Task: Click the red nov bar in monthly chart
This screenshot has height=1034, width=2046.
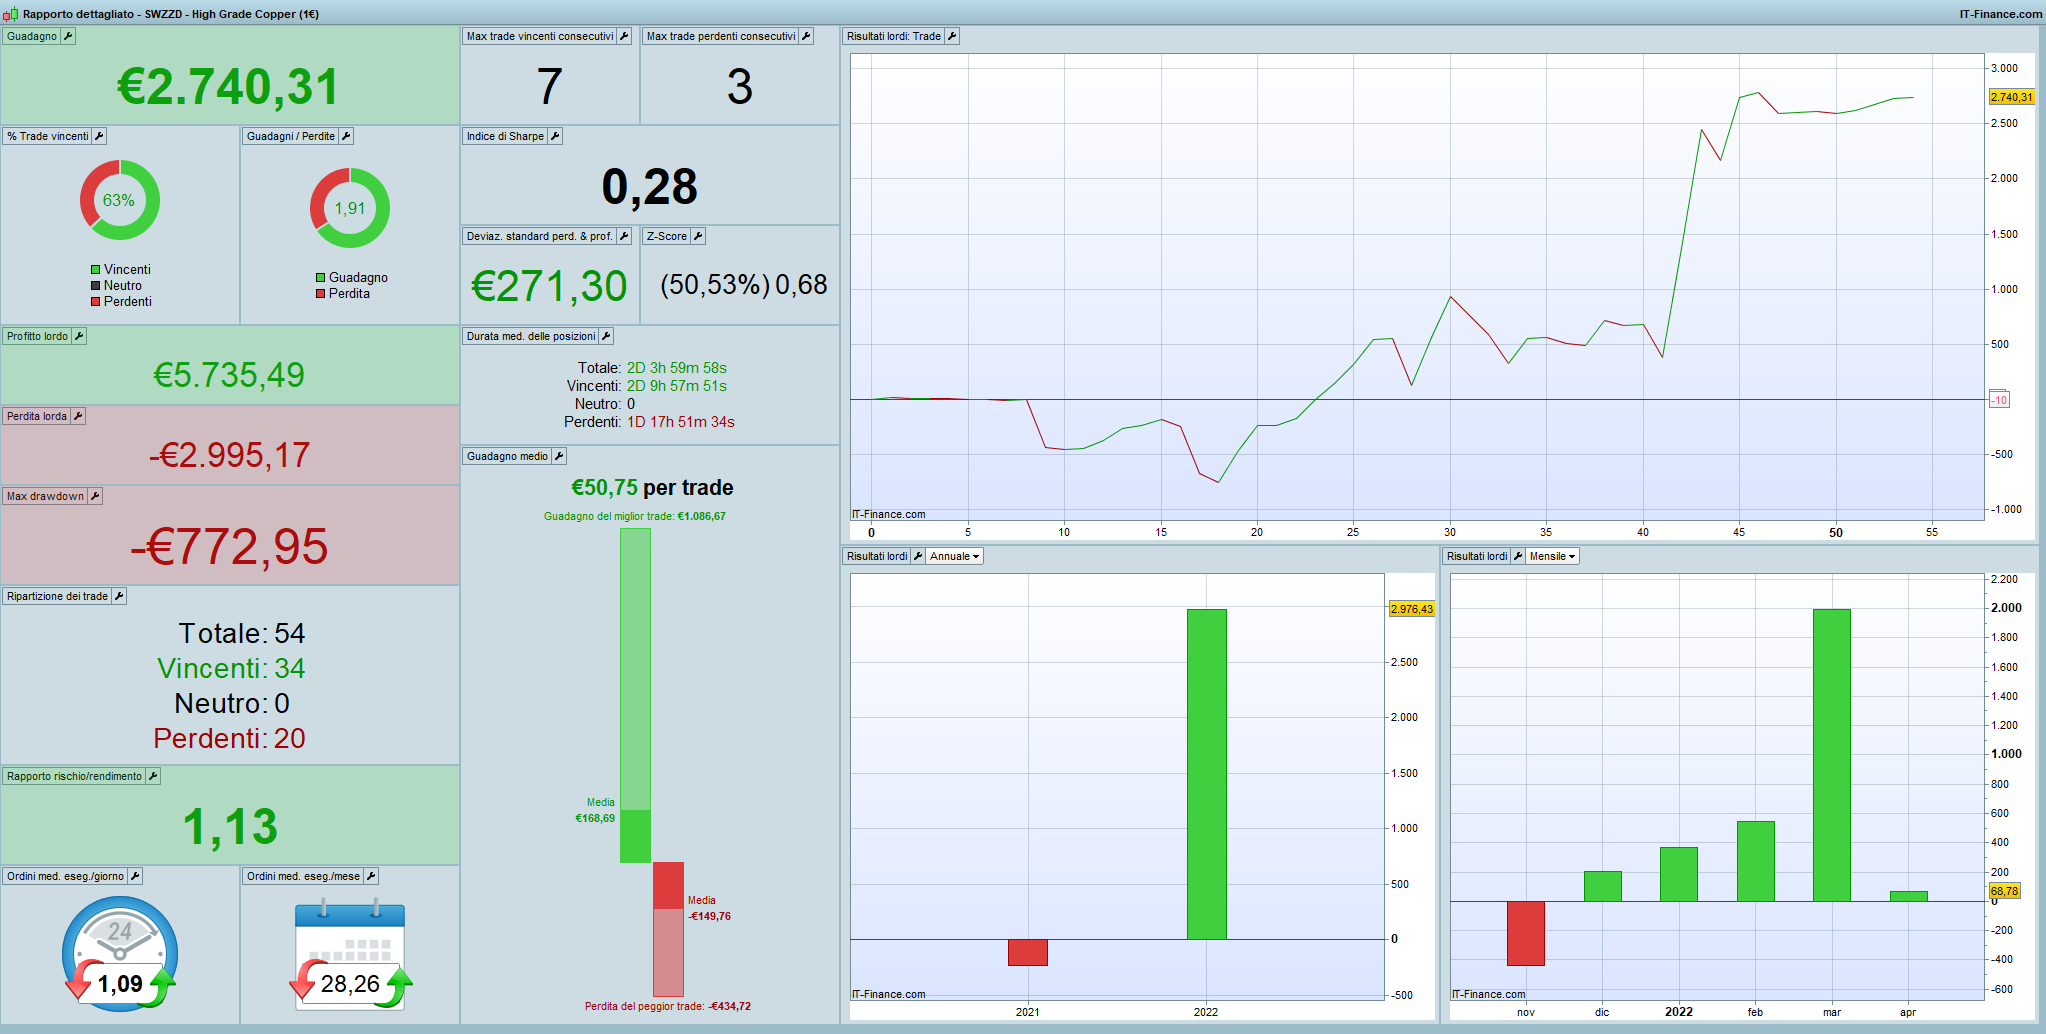Action: click(x=1526, y=933)
